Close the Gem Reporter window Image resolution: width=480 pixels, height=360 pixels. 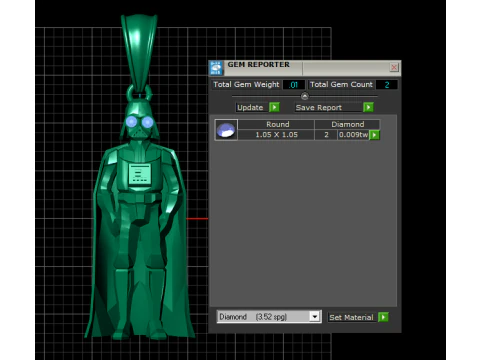point(394,67)
